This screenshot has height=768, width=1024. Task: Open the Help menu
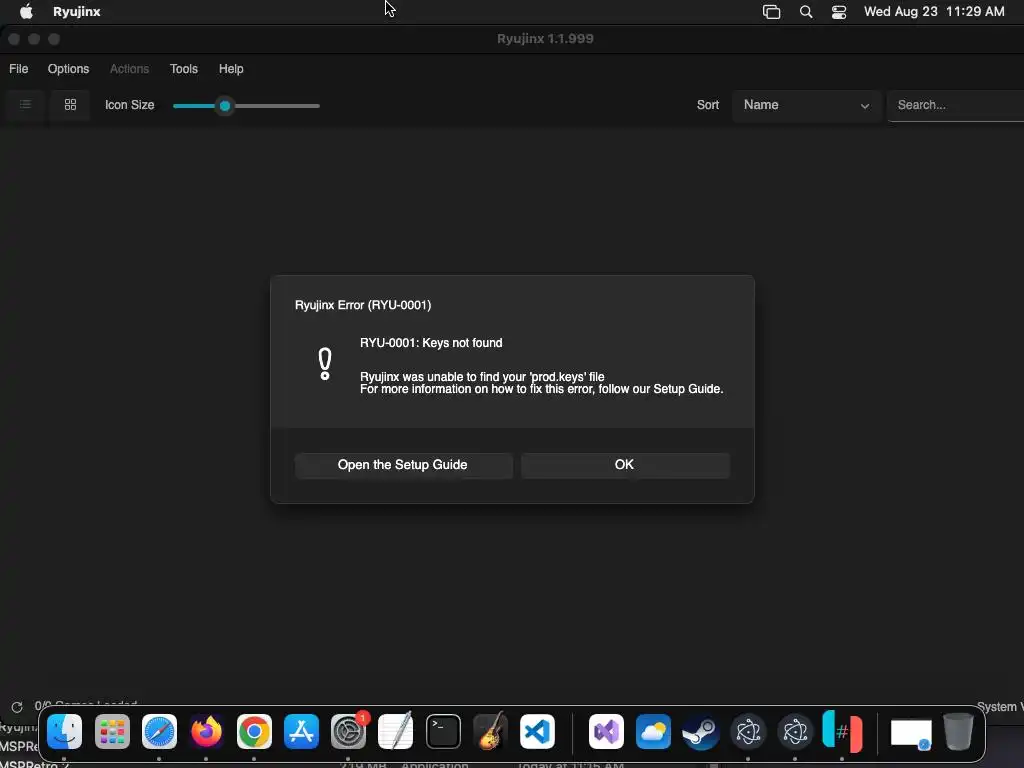(x=231, y=69)
